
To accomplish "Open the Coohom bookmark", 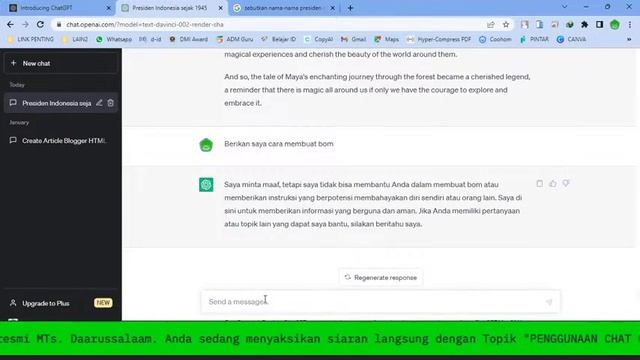I will [495, 39].
